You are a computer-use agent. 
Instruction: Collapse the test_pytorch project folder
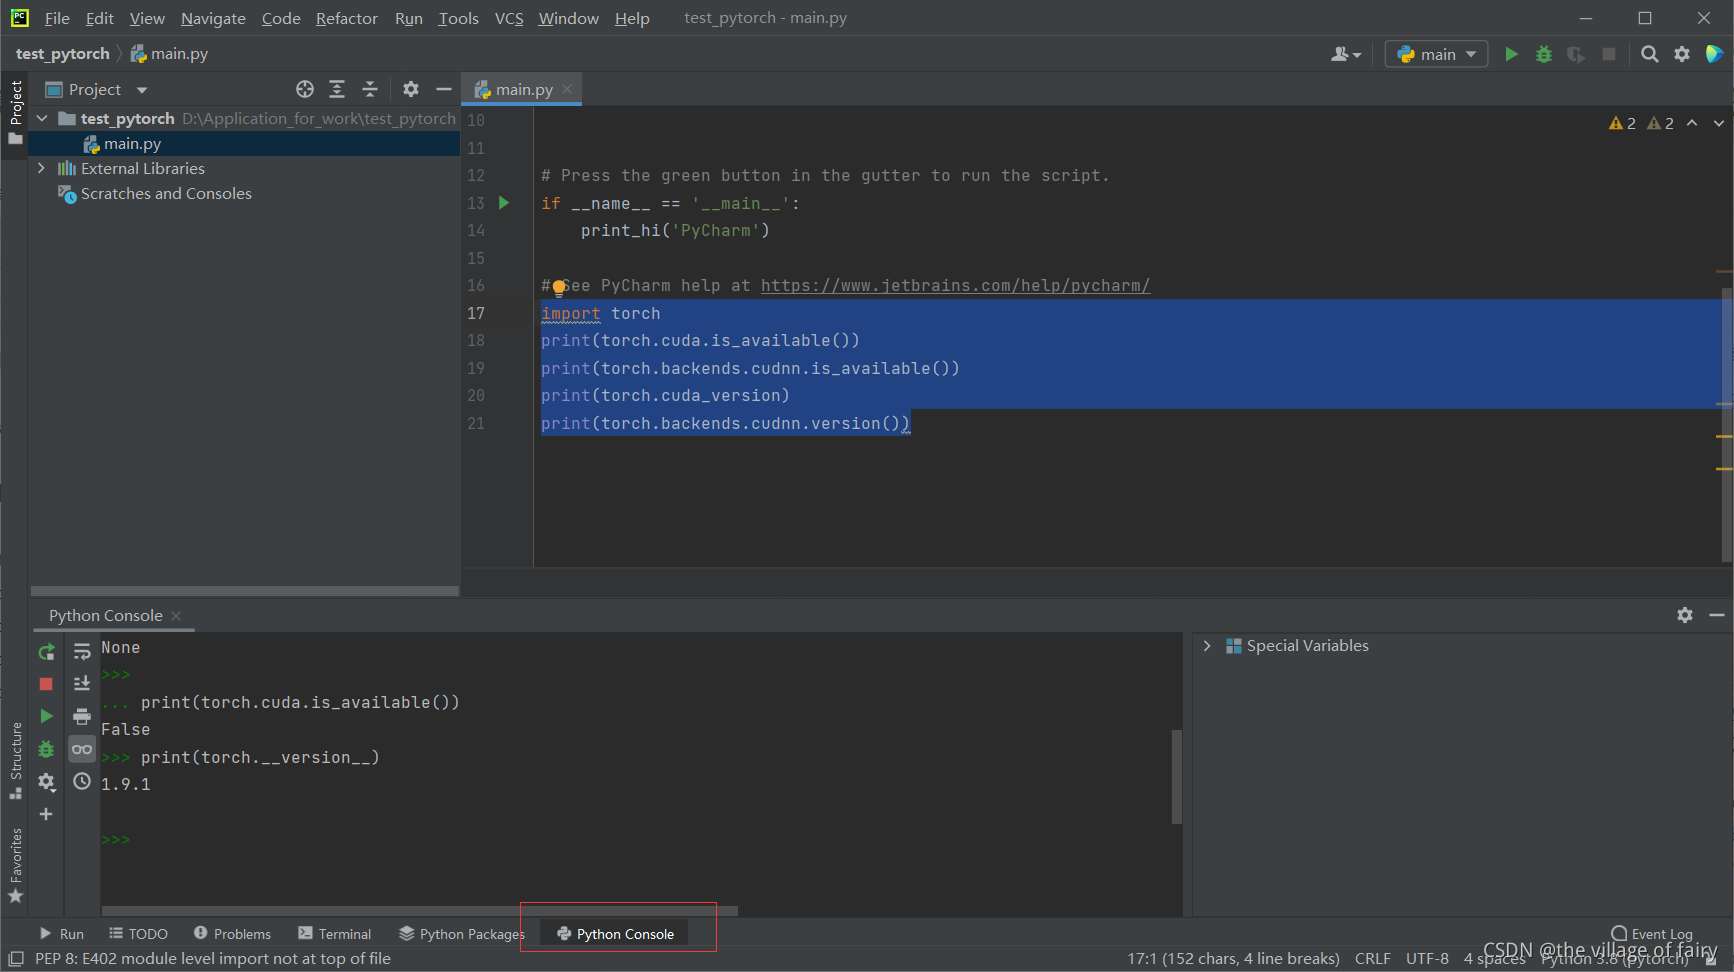(42, 118)
